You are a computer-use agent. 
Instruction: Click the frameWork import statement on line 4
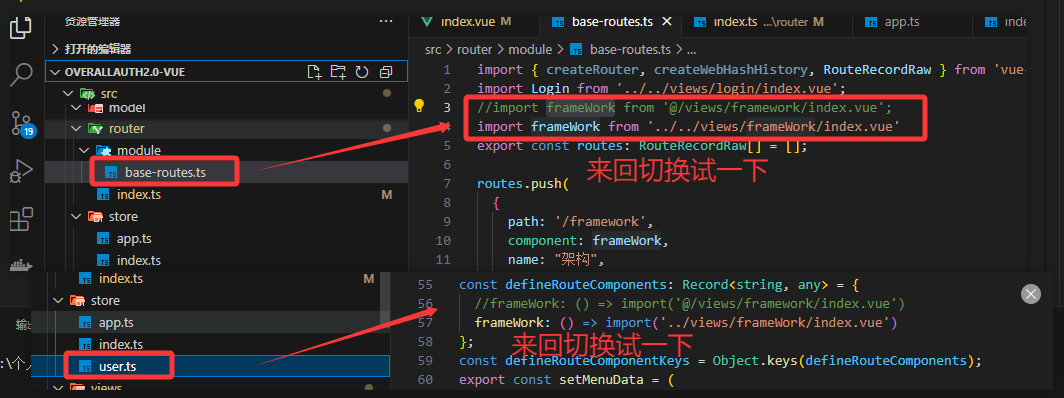coord(688,126)
